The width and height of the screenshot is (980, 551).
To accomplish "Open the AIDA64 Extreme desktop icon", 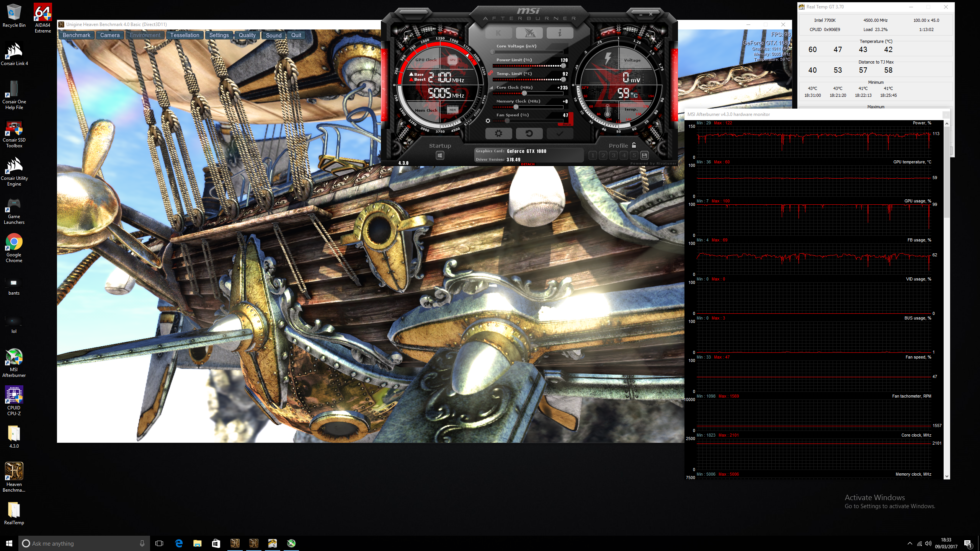I will point(42,17).
